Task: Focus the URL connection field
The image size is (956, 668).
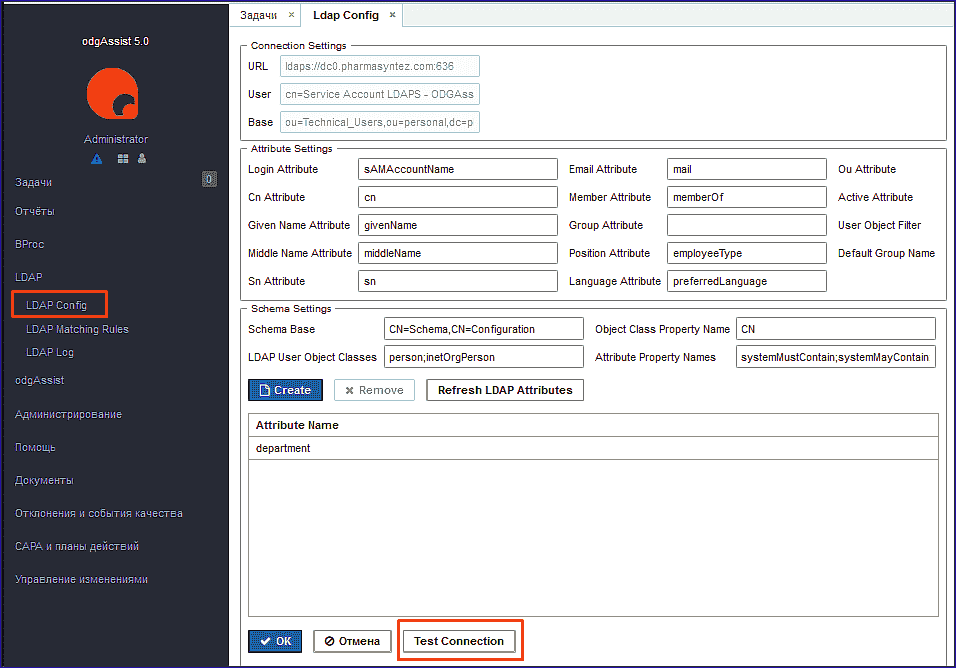Action: (x=380, y=66)
